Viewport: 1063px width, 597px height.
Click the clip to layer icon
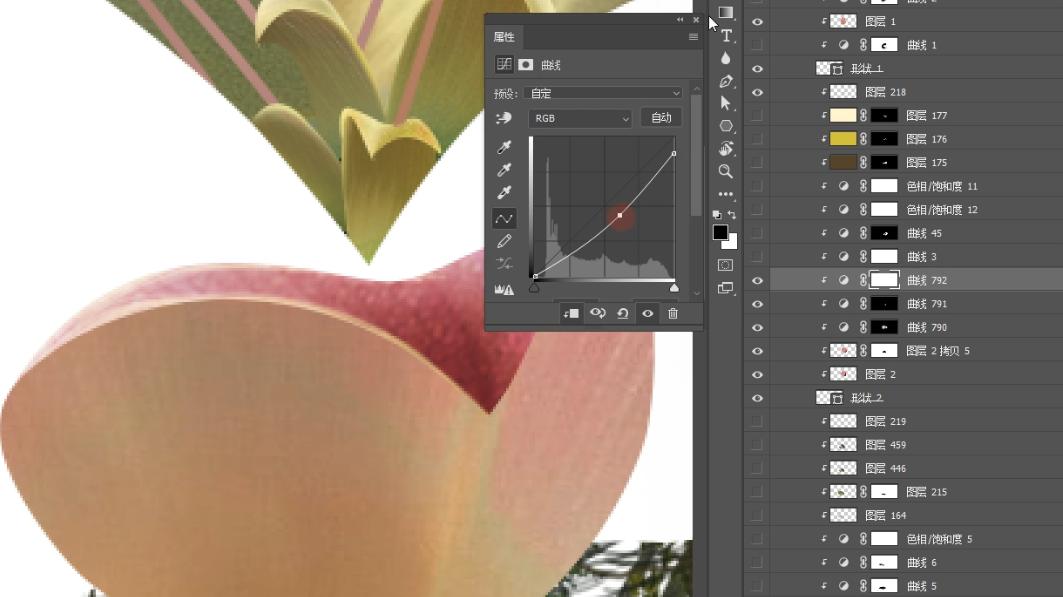pos(571,313)
